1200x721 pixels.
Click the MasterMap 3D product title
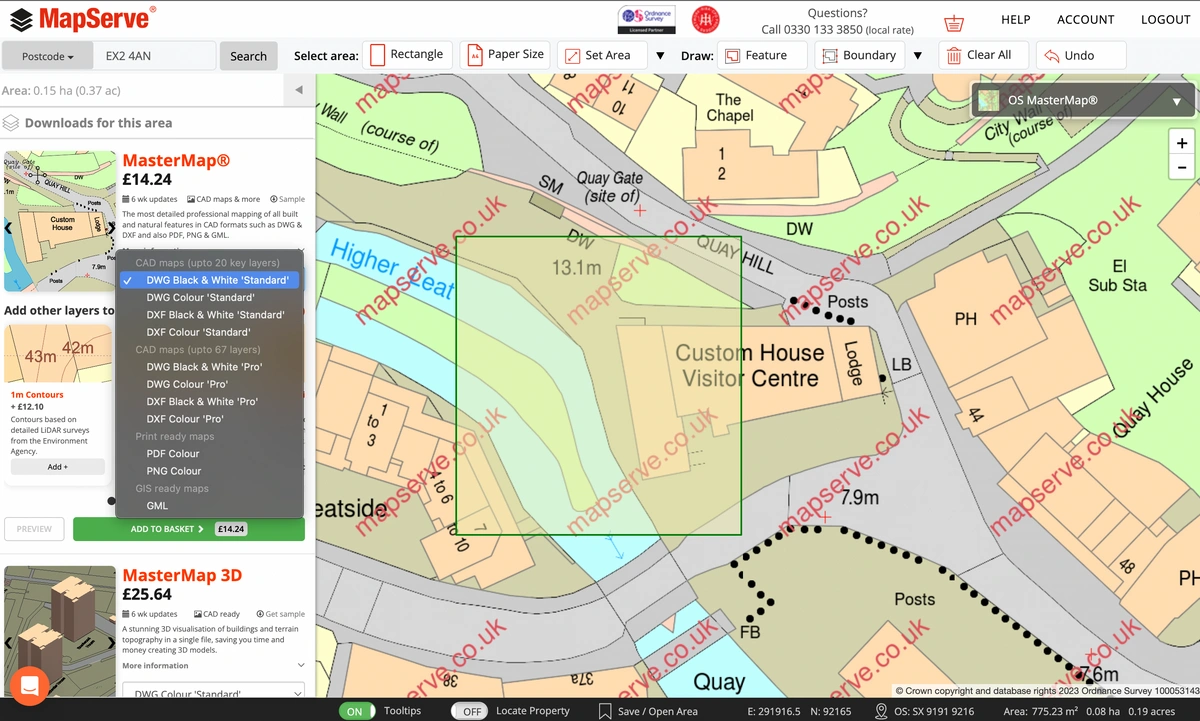tap(182, 575)
